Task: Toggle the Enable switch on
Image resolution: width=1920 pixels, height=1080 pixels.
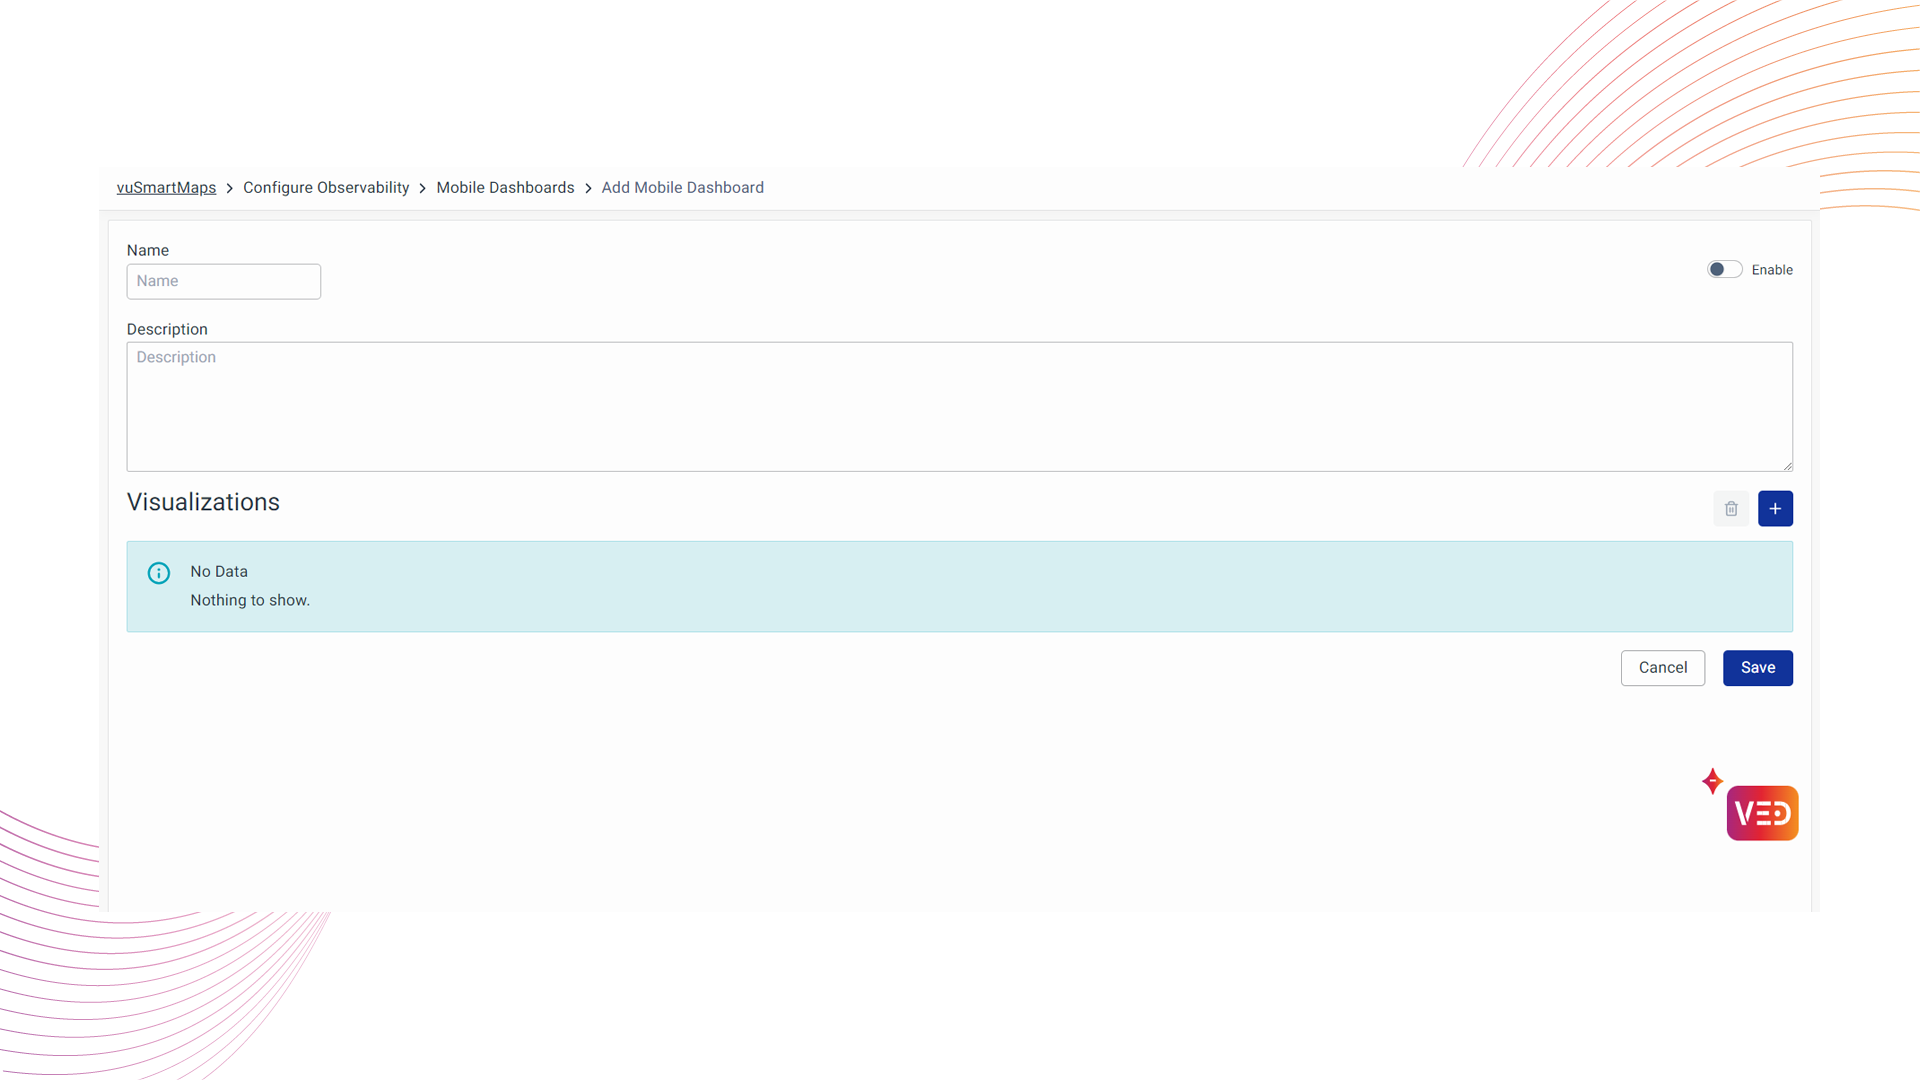Action: 1724,270
